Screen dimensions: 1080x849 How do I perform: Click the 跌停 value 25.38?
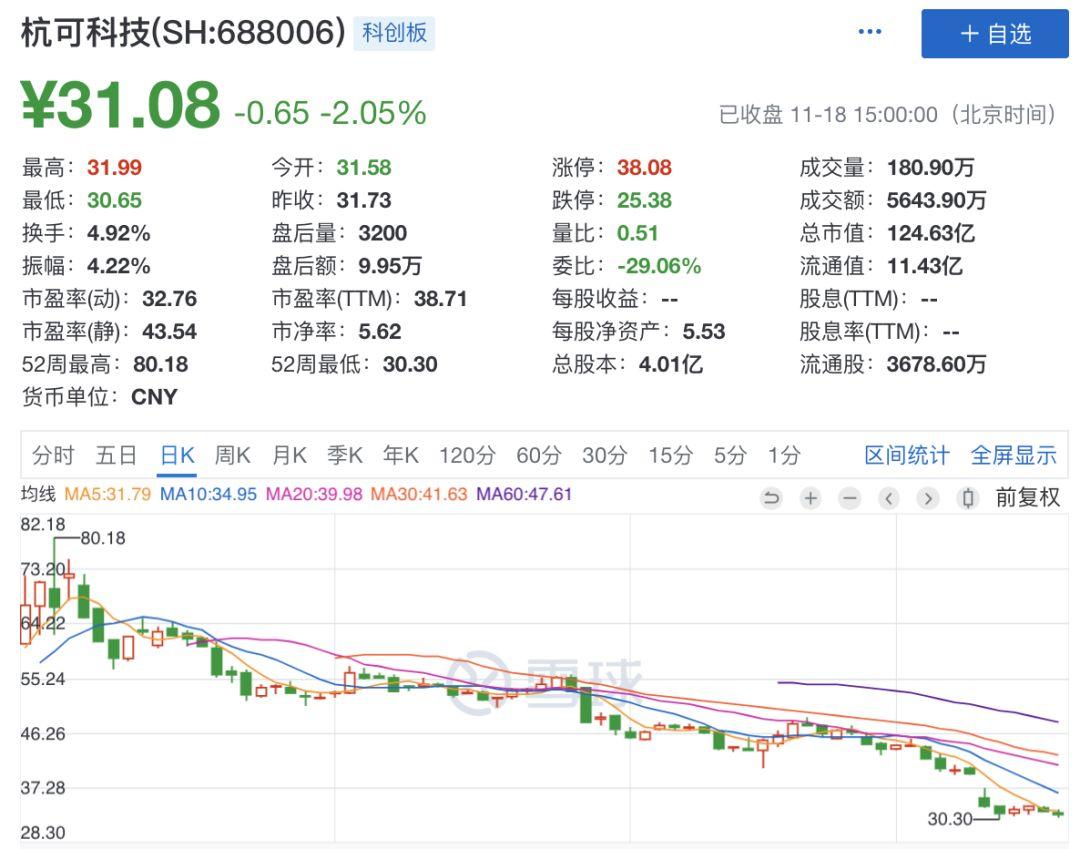pyautogui.click(x=644, y=200)
